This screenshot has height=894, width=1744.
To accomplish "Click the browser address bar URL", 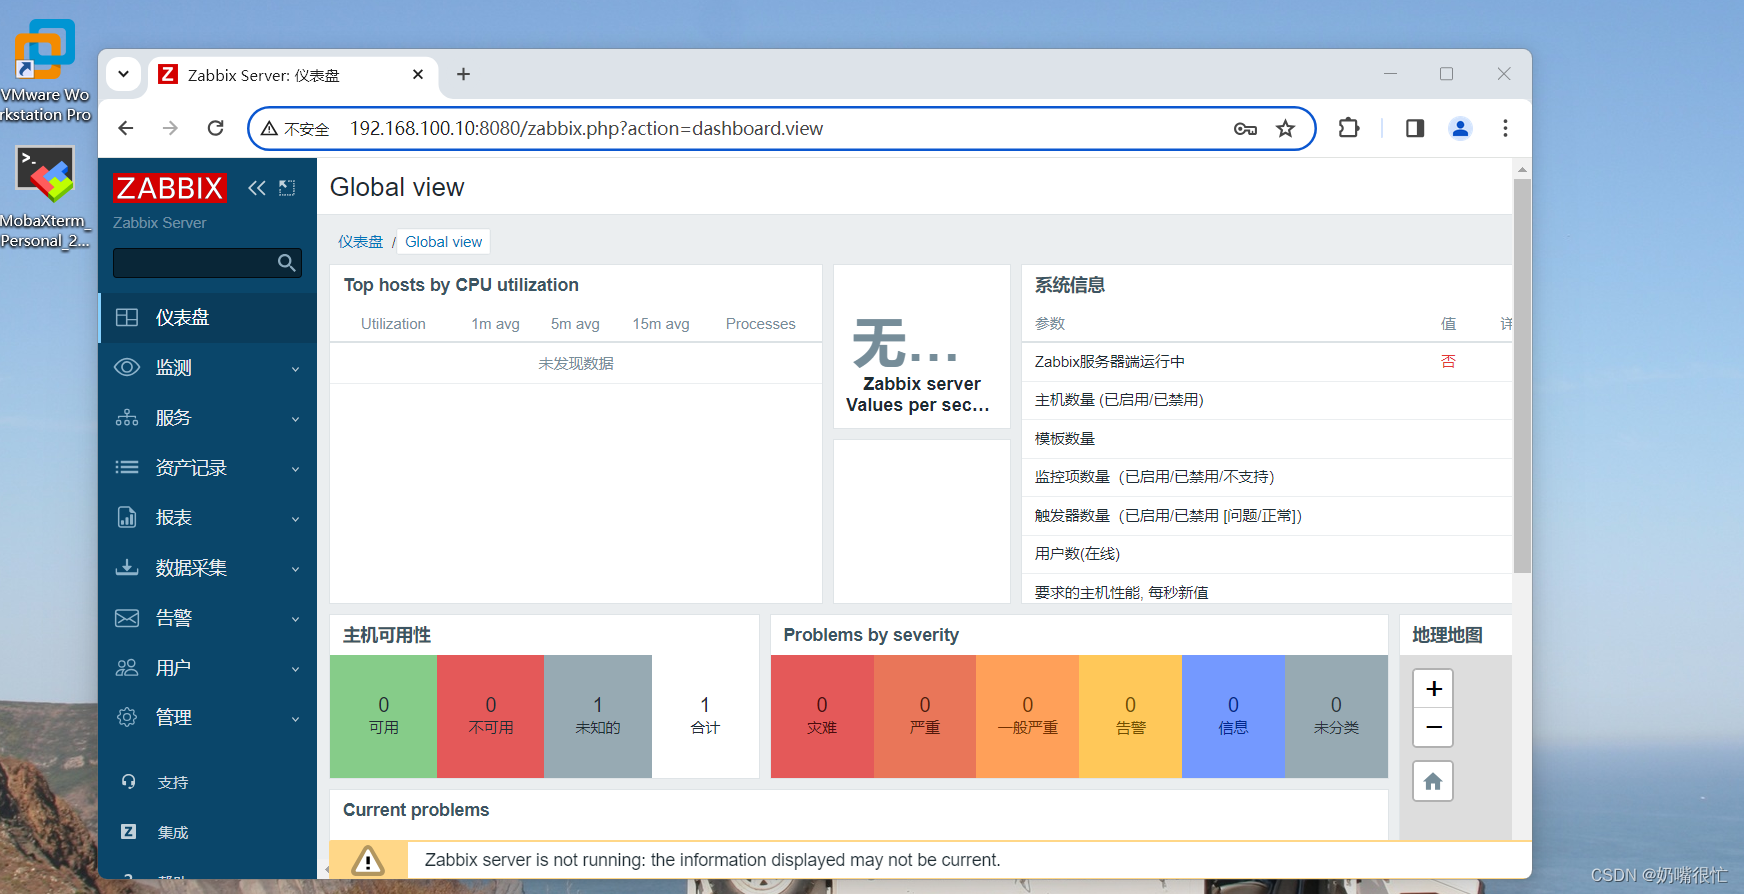I will point(586,128).
